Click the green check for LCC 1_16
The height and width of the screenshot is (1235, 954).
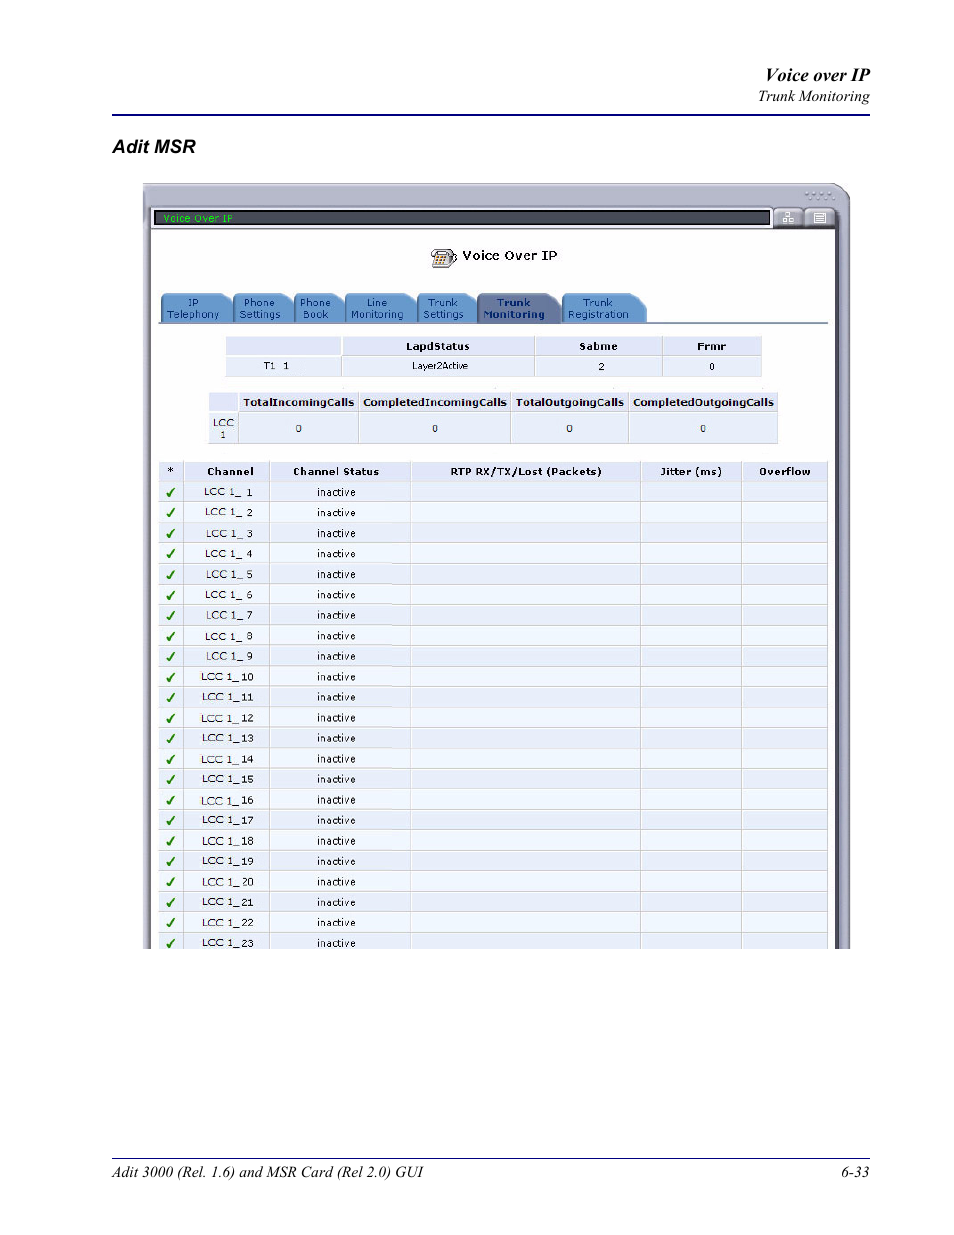[x=170, y=800]
